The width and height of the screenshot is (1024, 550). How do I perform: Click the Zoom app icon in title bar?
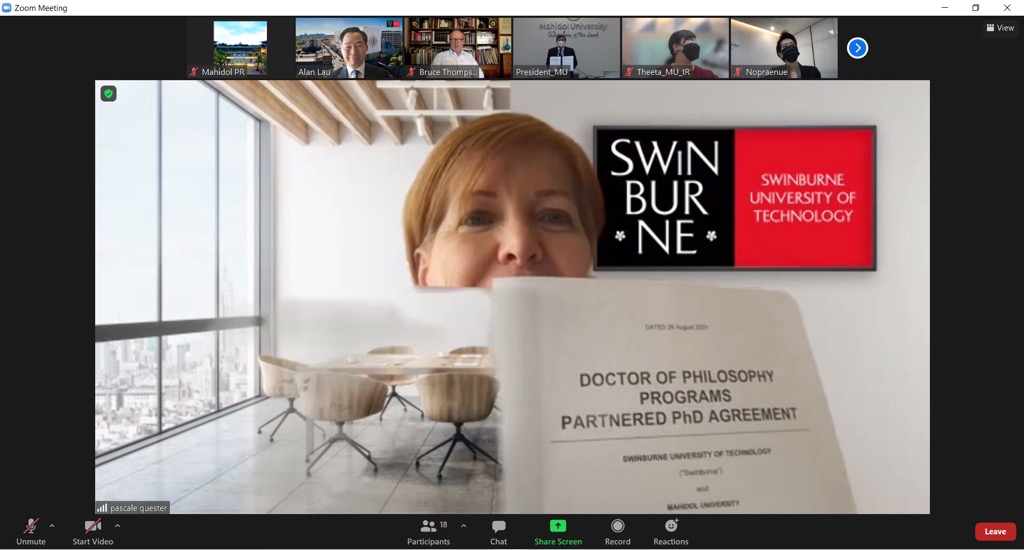pyautogui.click(x=7, y=8)
